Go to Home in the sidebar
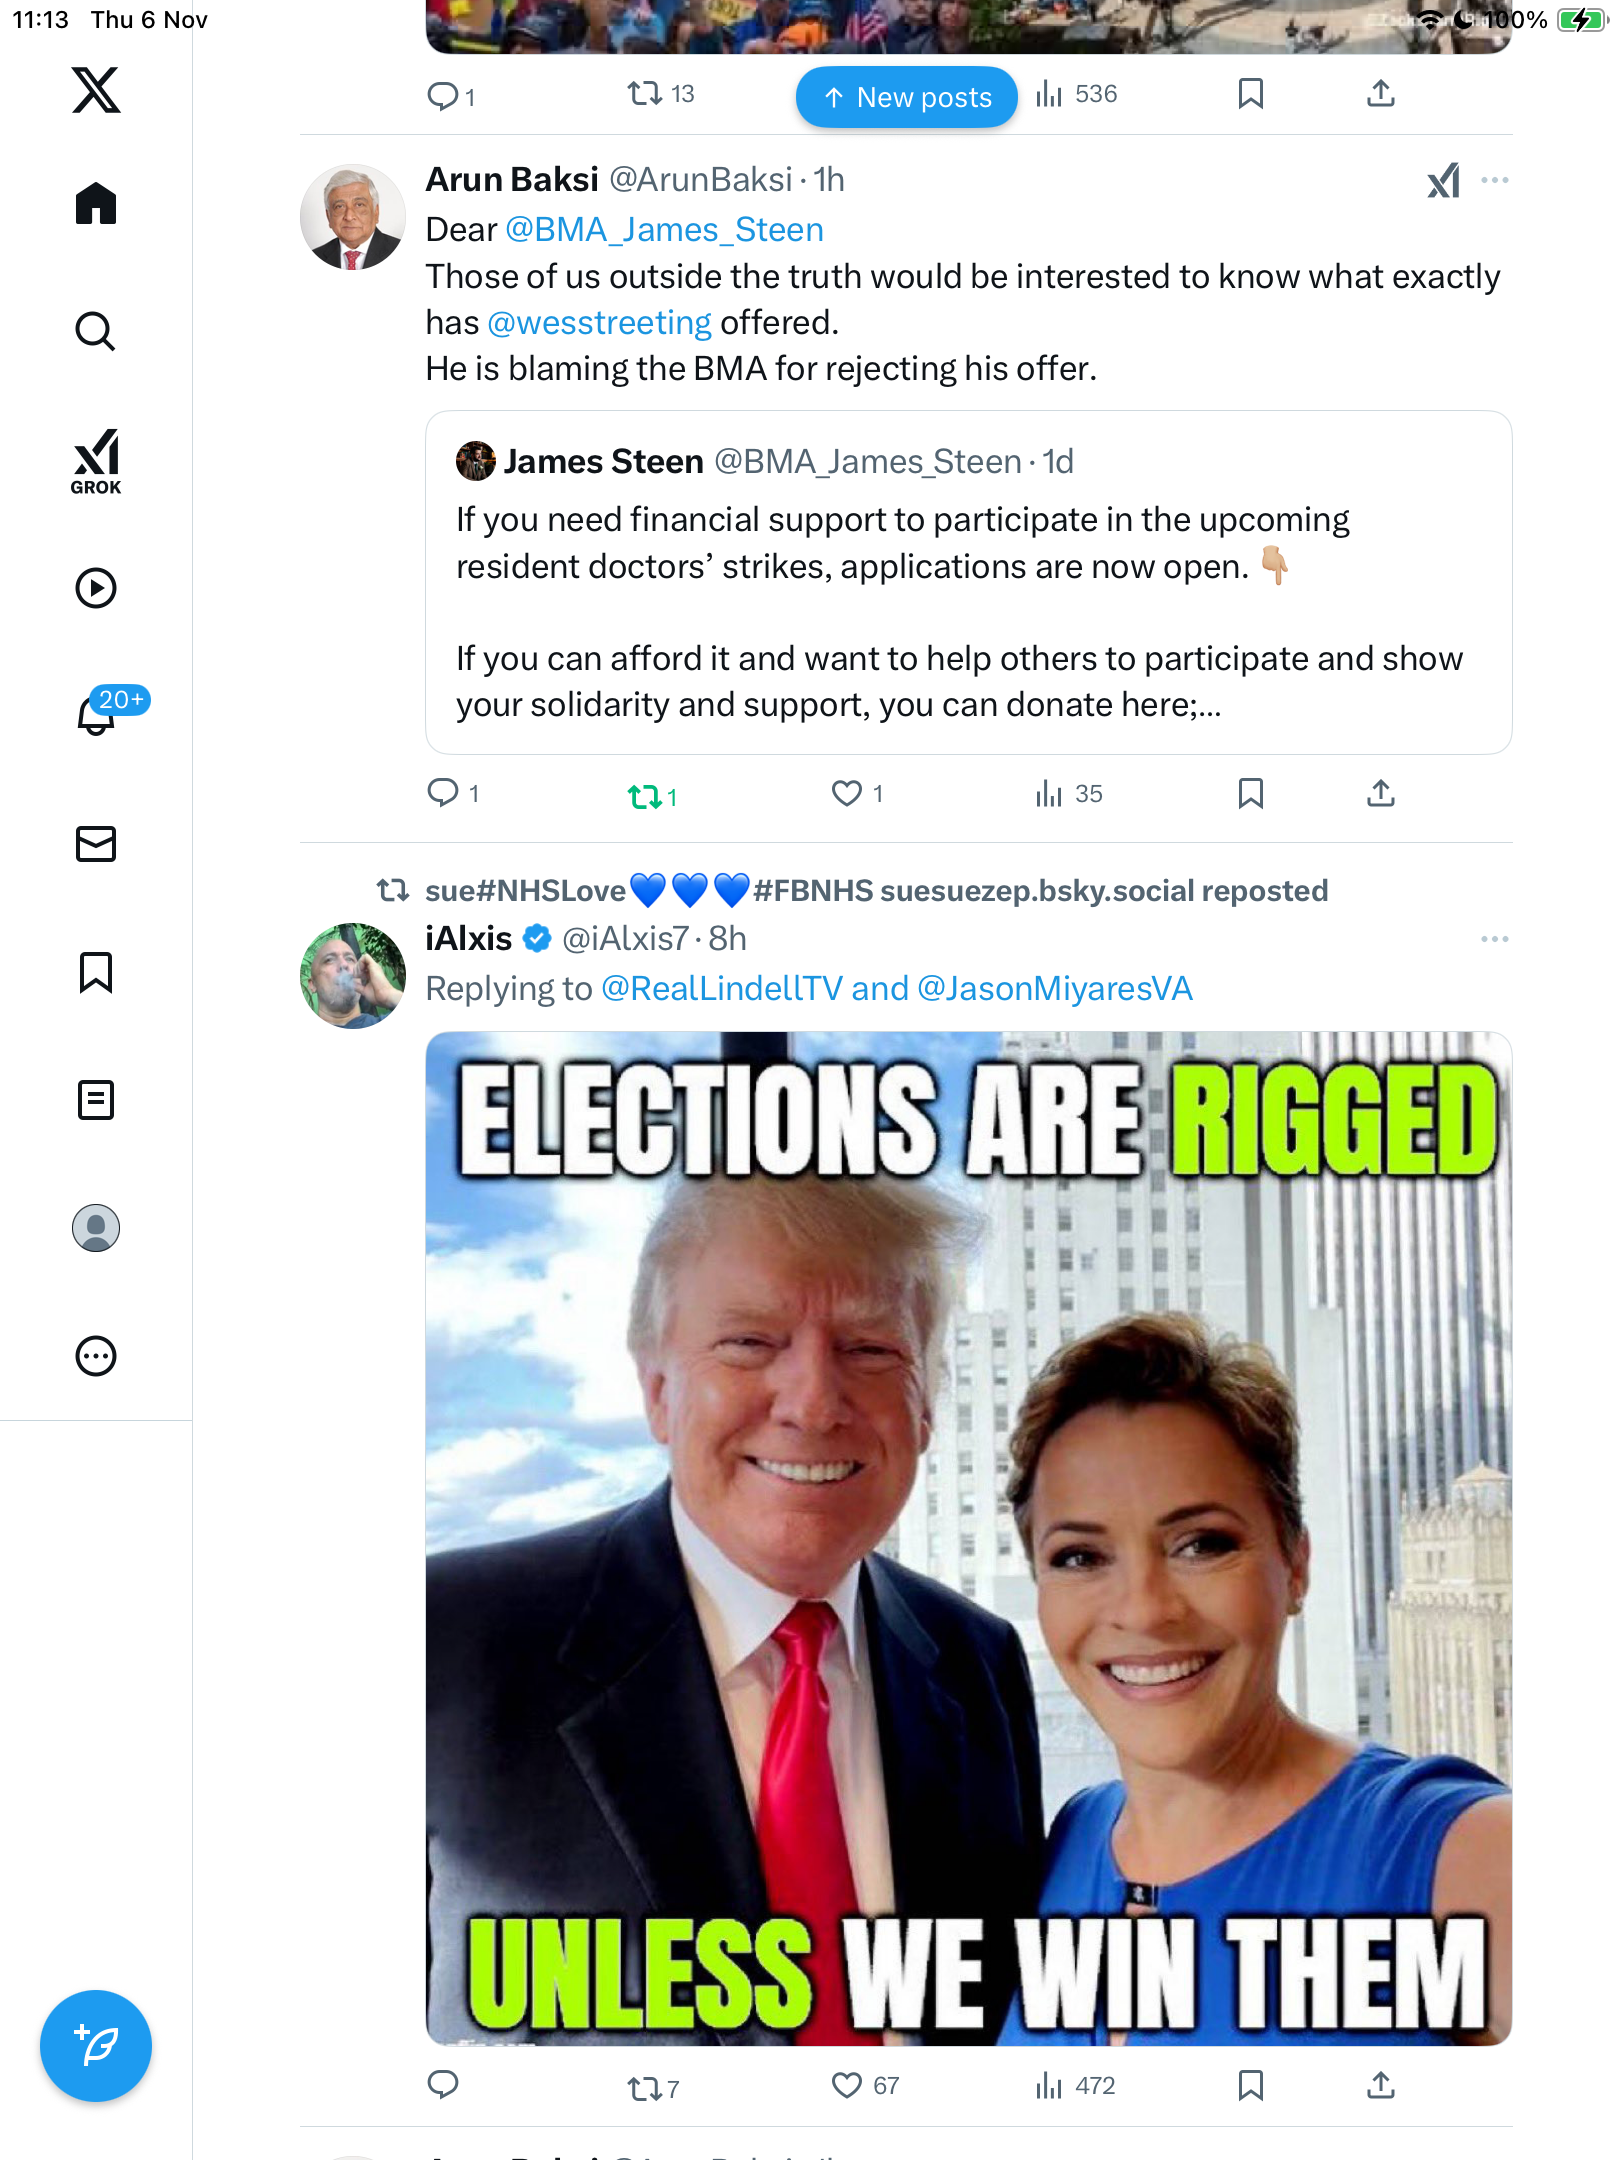 coord(96,204)
